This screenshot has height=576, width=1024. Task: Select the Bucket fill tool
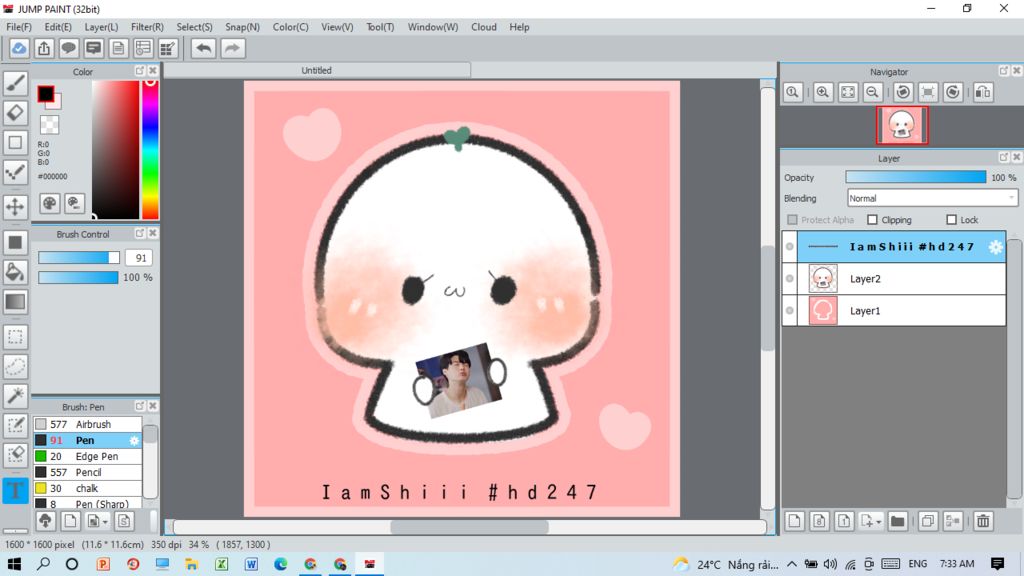15,272
